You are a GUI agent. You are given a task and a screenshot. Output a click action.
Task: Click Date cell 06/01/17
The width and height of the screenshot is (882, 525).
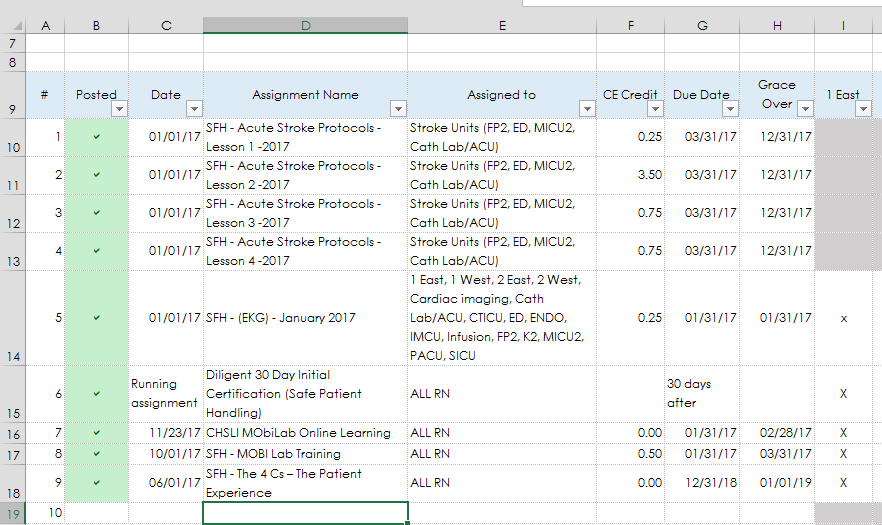175,483
